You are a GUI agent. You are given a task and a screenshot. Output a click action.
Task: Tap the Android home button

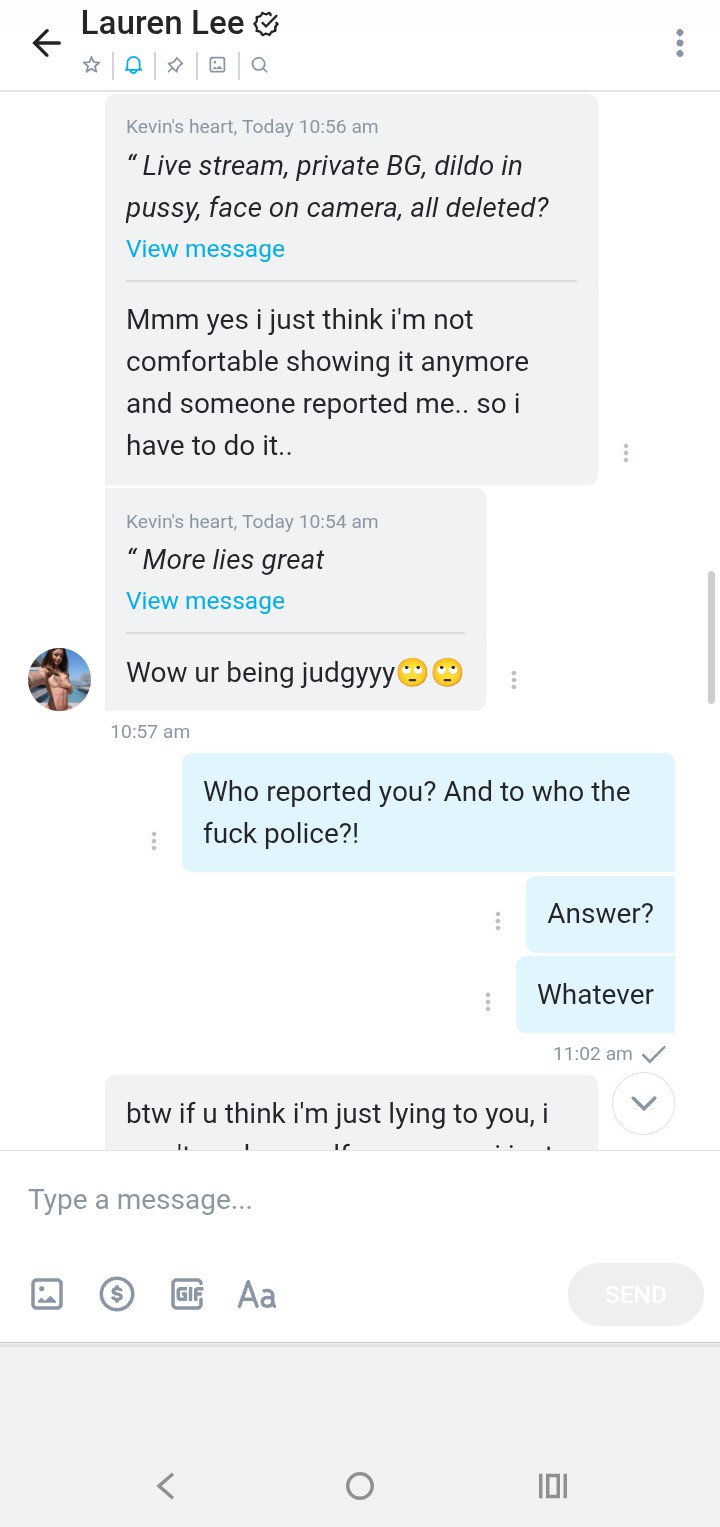click(x=359, y=1486)
